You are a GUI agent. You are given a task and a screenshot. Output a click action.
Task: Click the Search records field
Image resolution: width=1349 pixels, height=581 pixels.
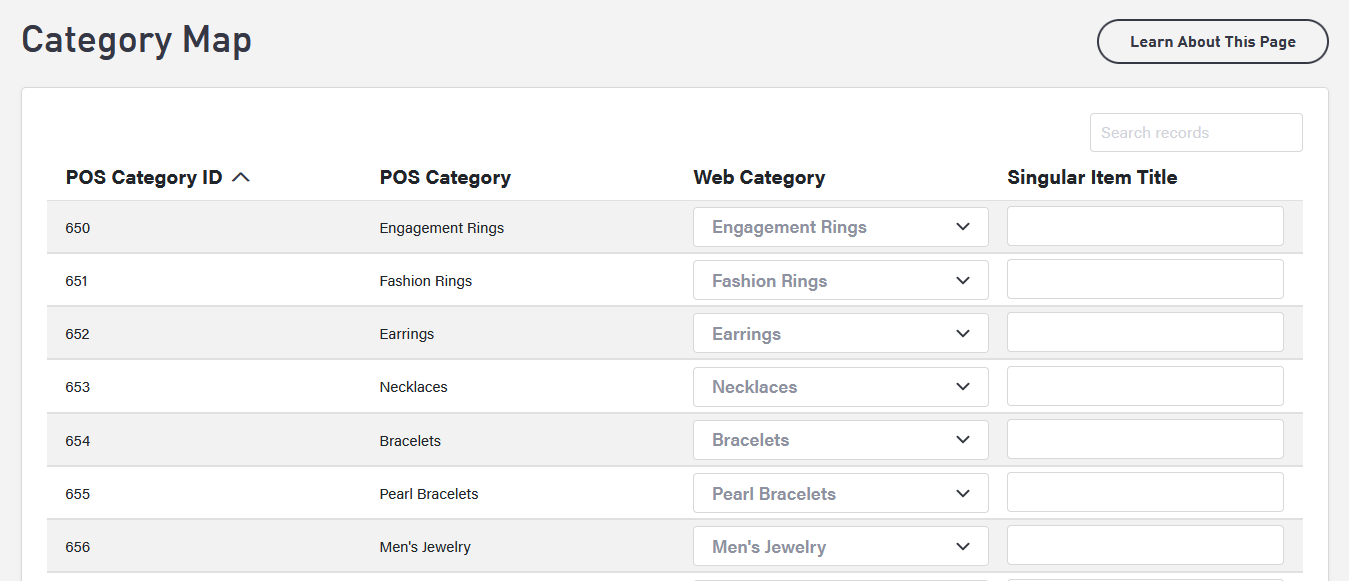[x=1195, y=133]
